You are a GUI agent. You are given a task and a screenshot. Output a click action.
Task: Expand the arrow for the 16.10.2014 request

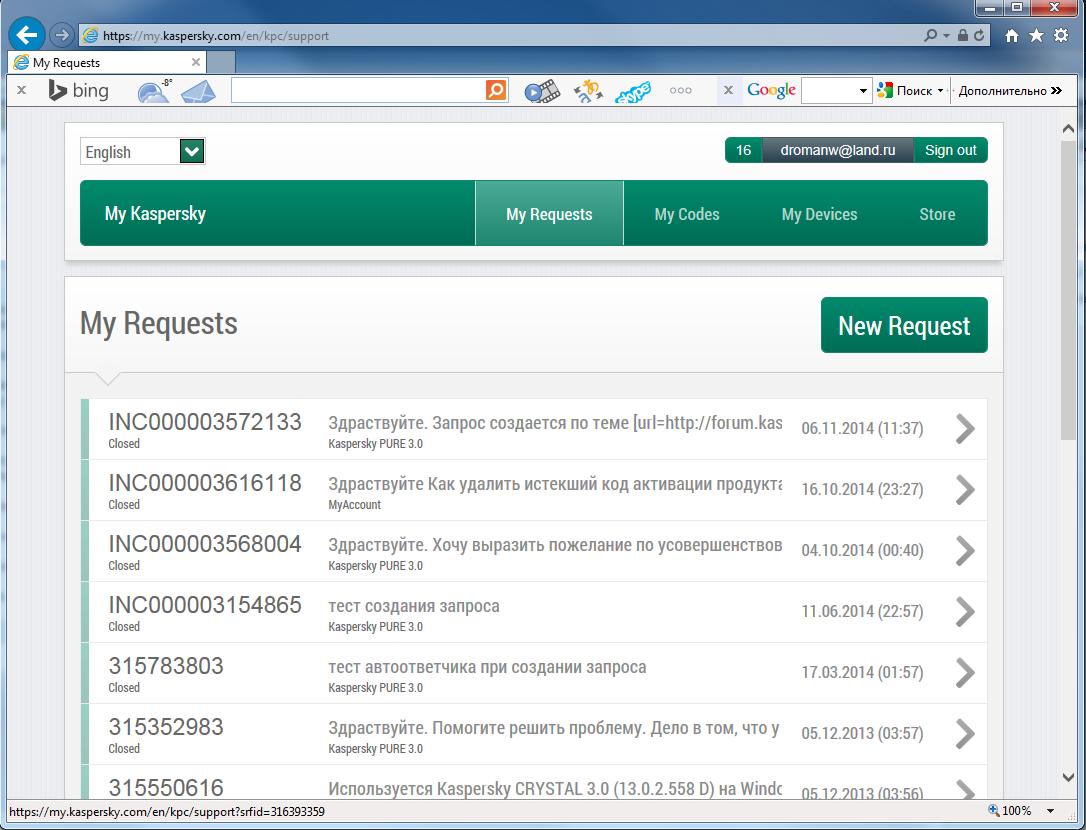point(965,490)
